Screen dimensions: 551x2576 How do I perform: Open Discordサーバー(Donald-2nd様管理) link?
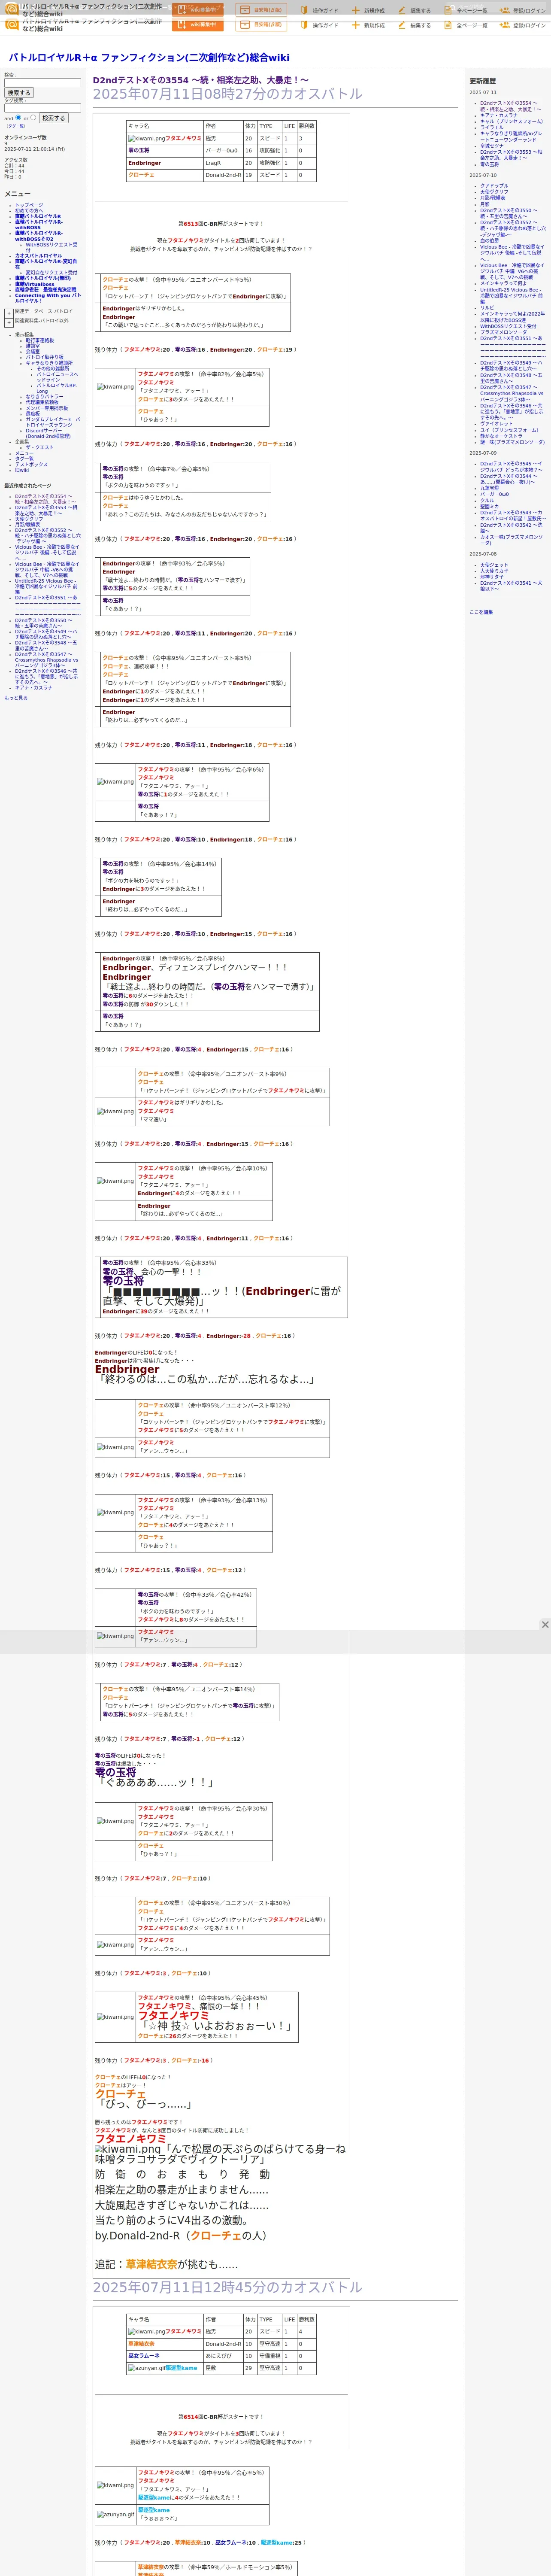pos(48,434)
